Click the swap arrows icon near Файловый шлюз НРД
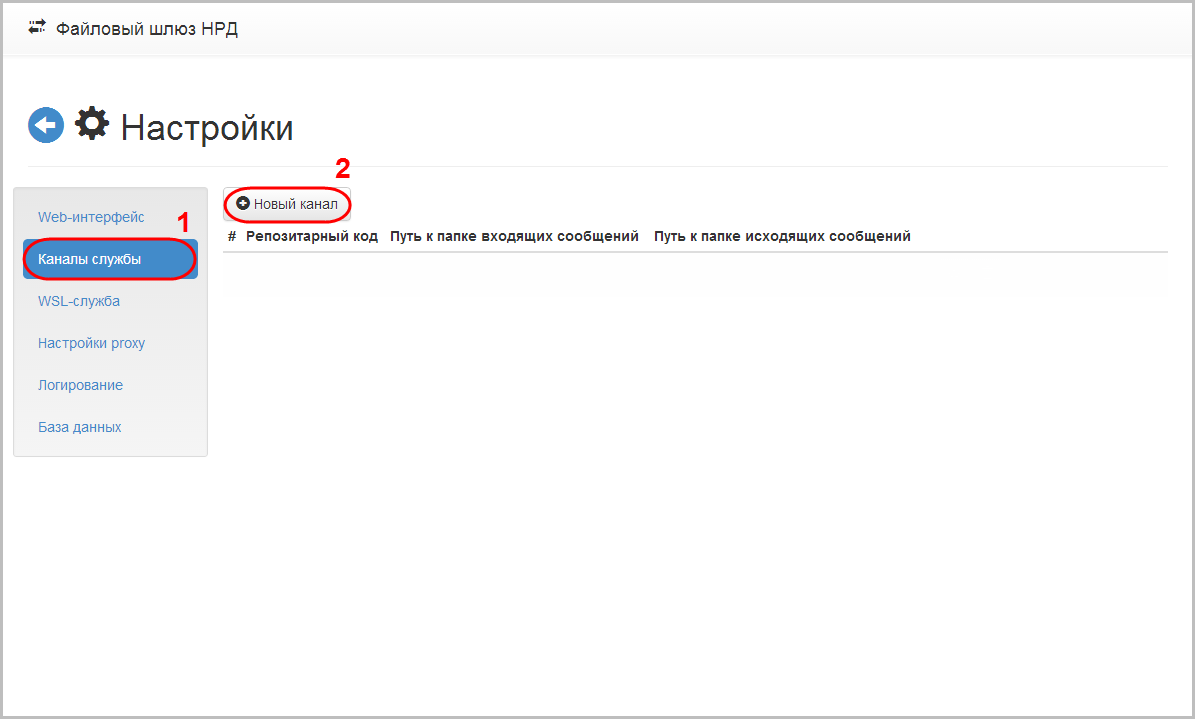The width and height of the screenshot is (1195, 719). [37, 27]
